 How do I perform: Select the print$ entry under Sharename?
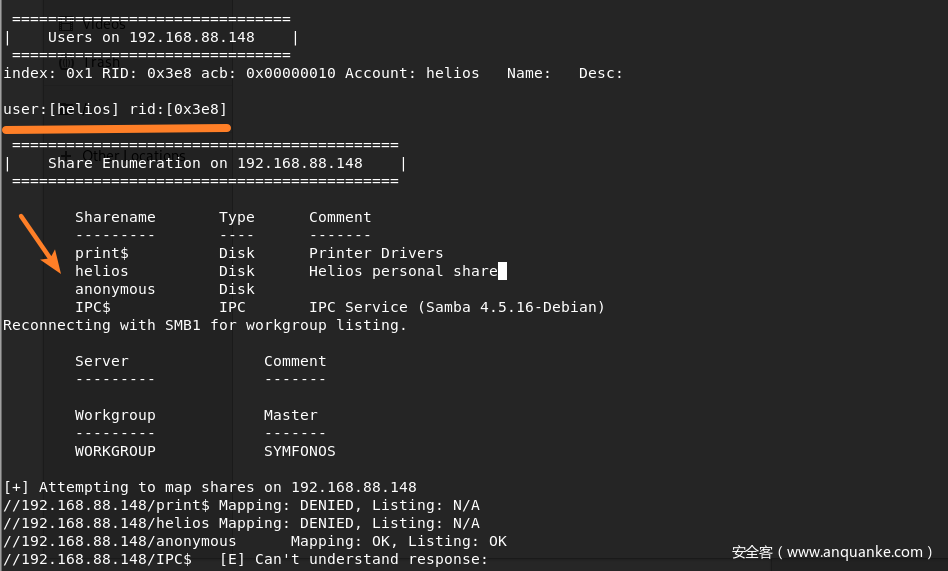[102, 253]
